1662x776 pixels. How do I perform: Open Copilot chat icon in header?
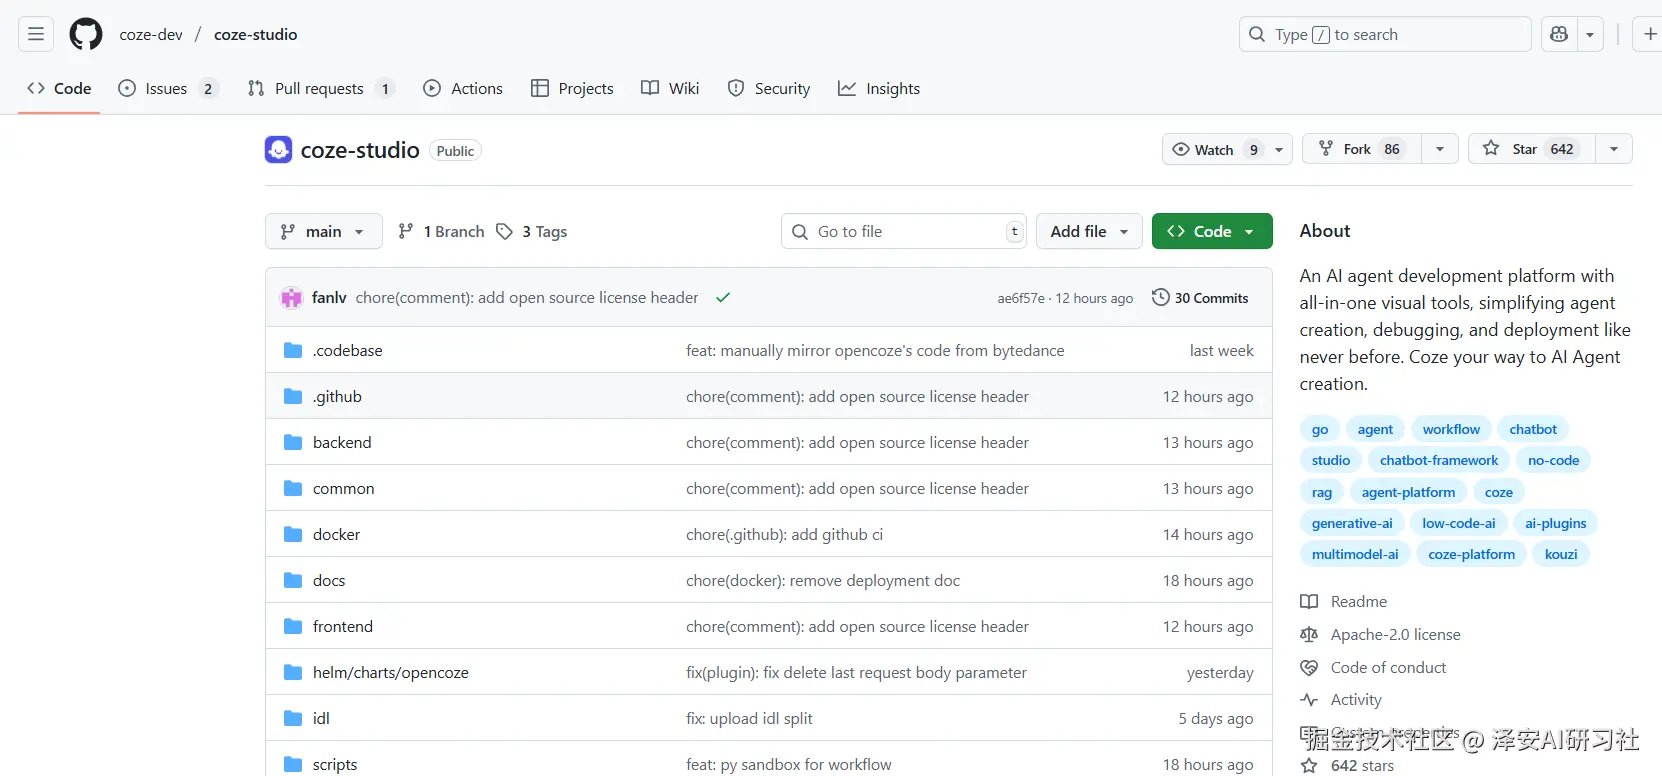(1559, 34)
